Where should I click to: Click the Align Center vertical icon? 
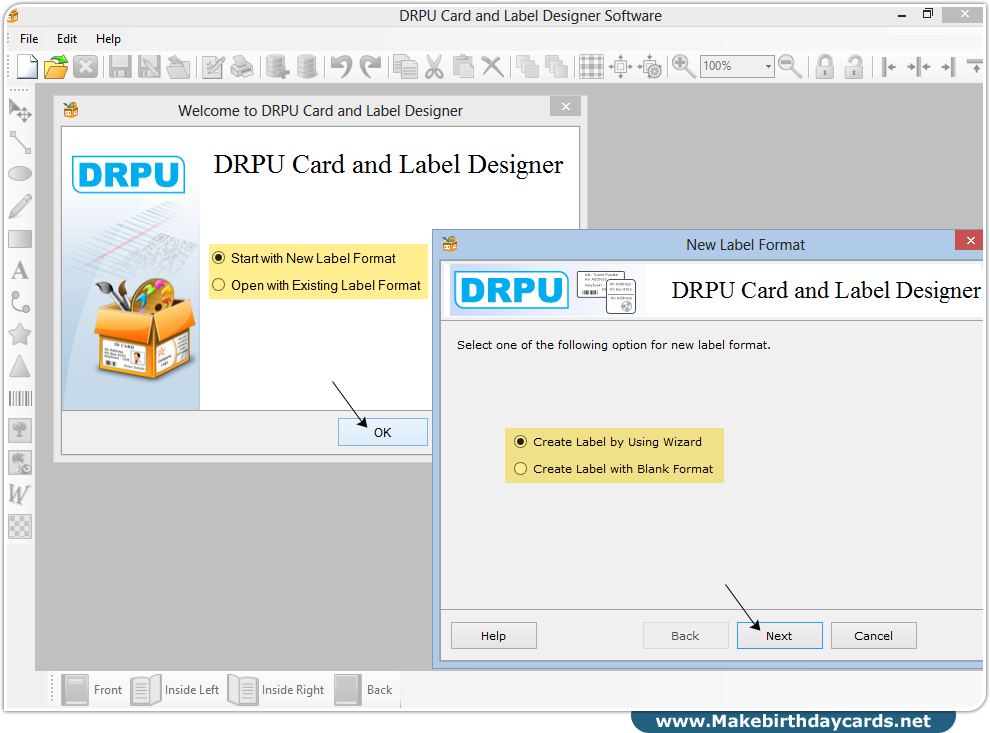[x=919, y=66]
